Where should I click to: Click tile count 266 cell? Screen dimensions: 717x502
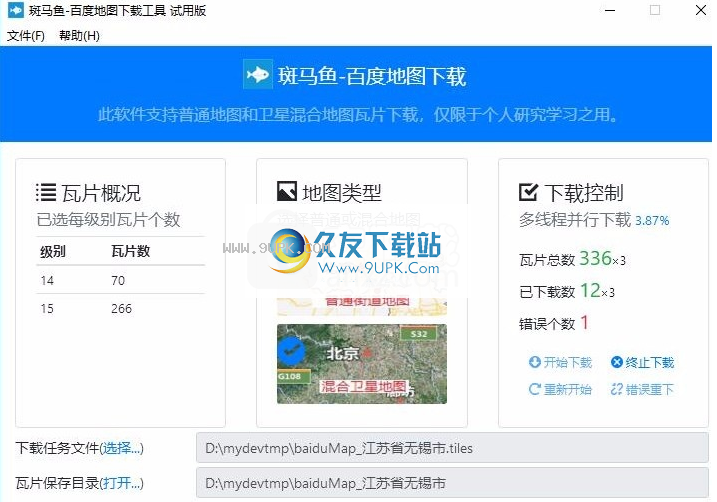point(122,309)
